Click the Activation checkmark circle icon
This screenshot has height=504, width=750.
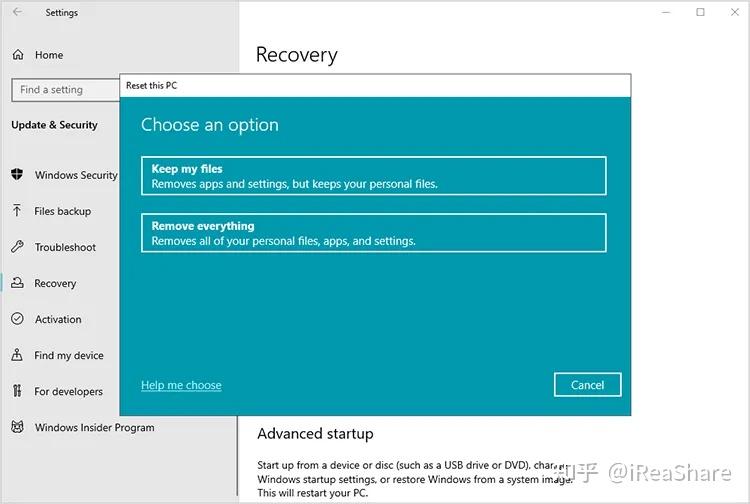17,318
